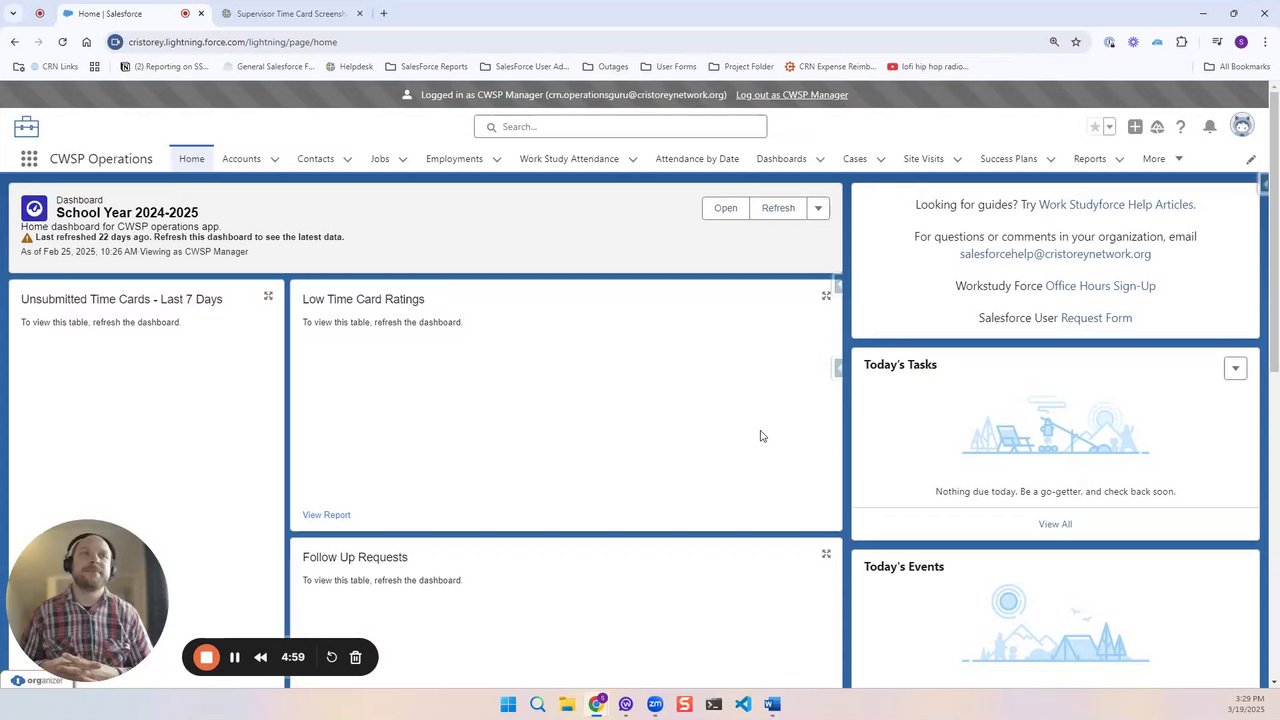Open the Dashboards tab dropdown chevron

[820, 159]
